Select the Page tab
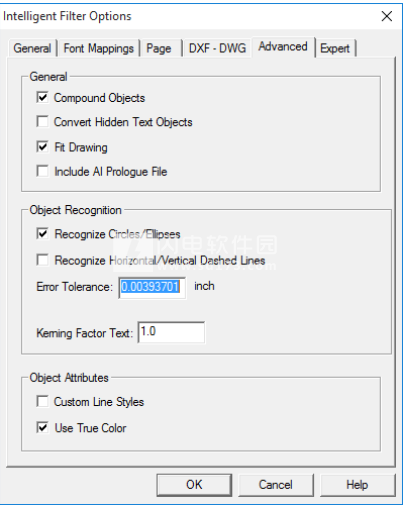Viewport: 405px width, 505px height. click(159, 48)
